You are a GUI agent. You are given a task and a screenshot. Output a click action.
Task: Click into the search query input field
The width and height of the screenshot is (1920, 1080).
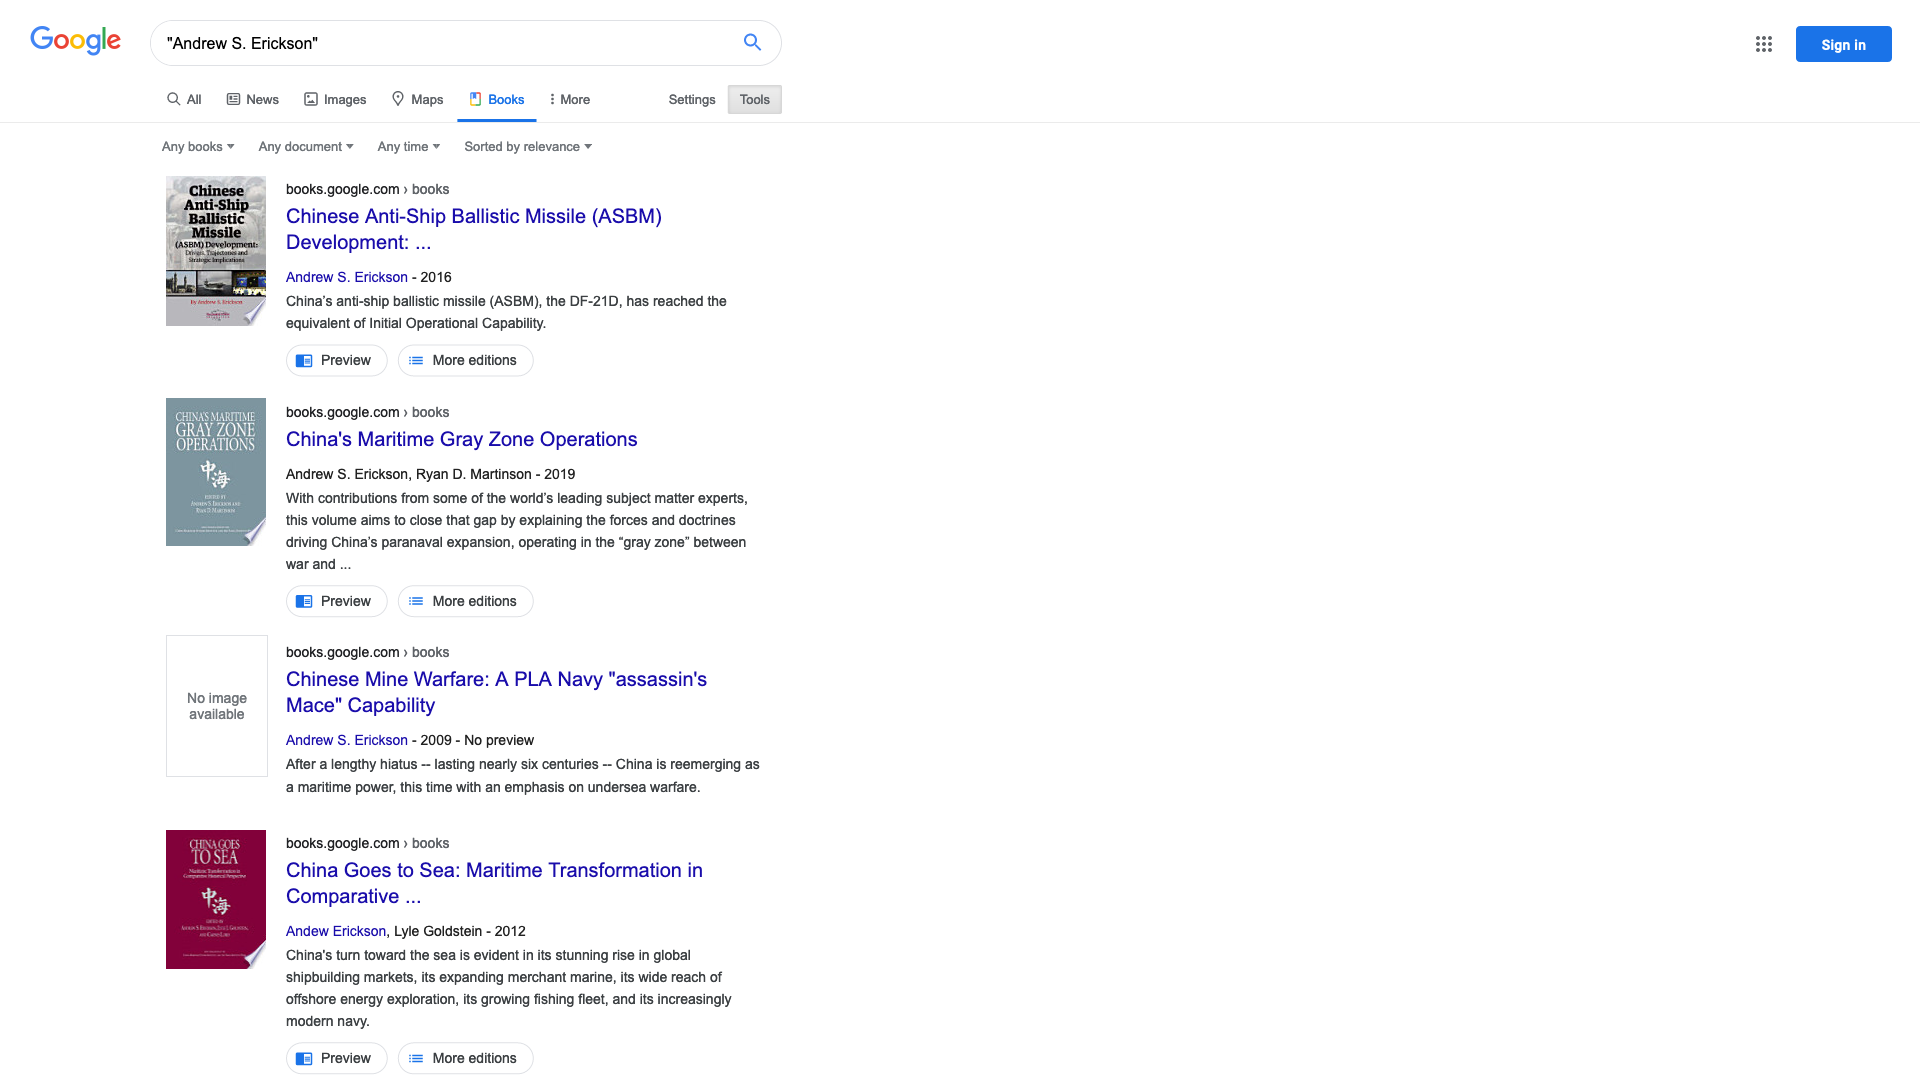click(x=445, y=43)
